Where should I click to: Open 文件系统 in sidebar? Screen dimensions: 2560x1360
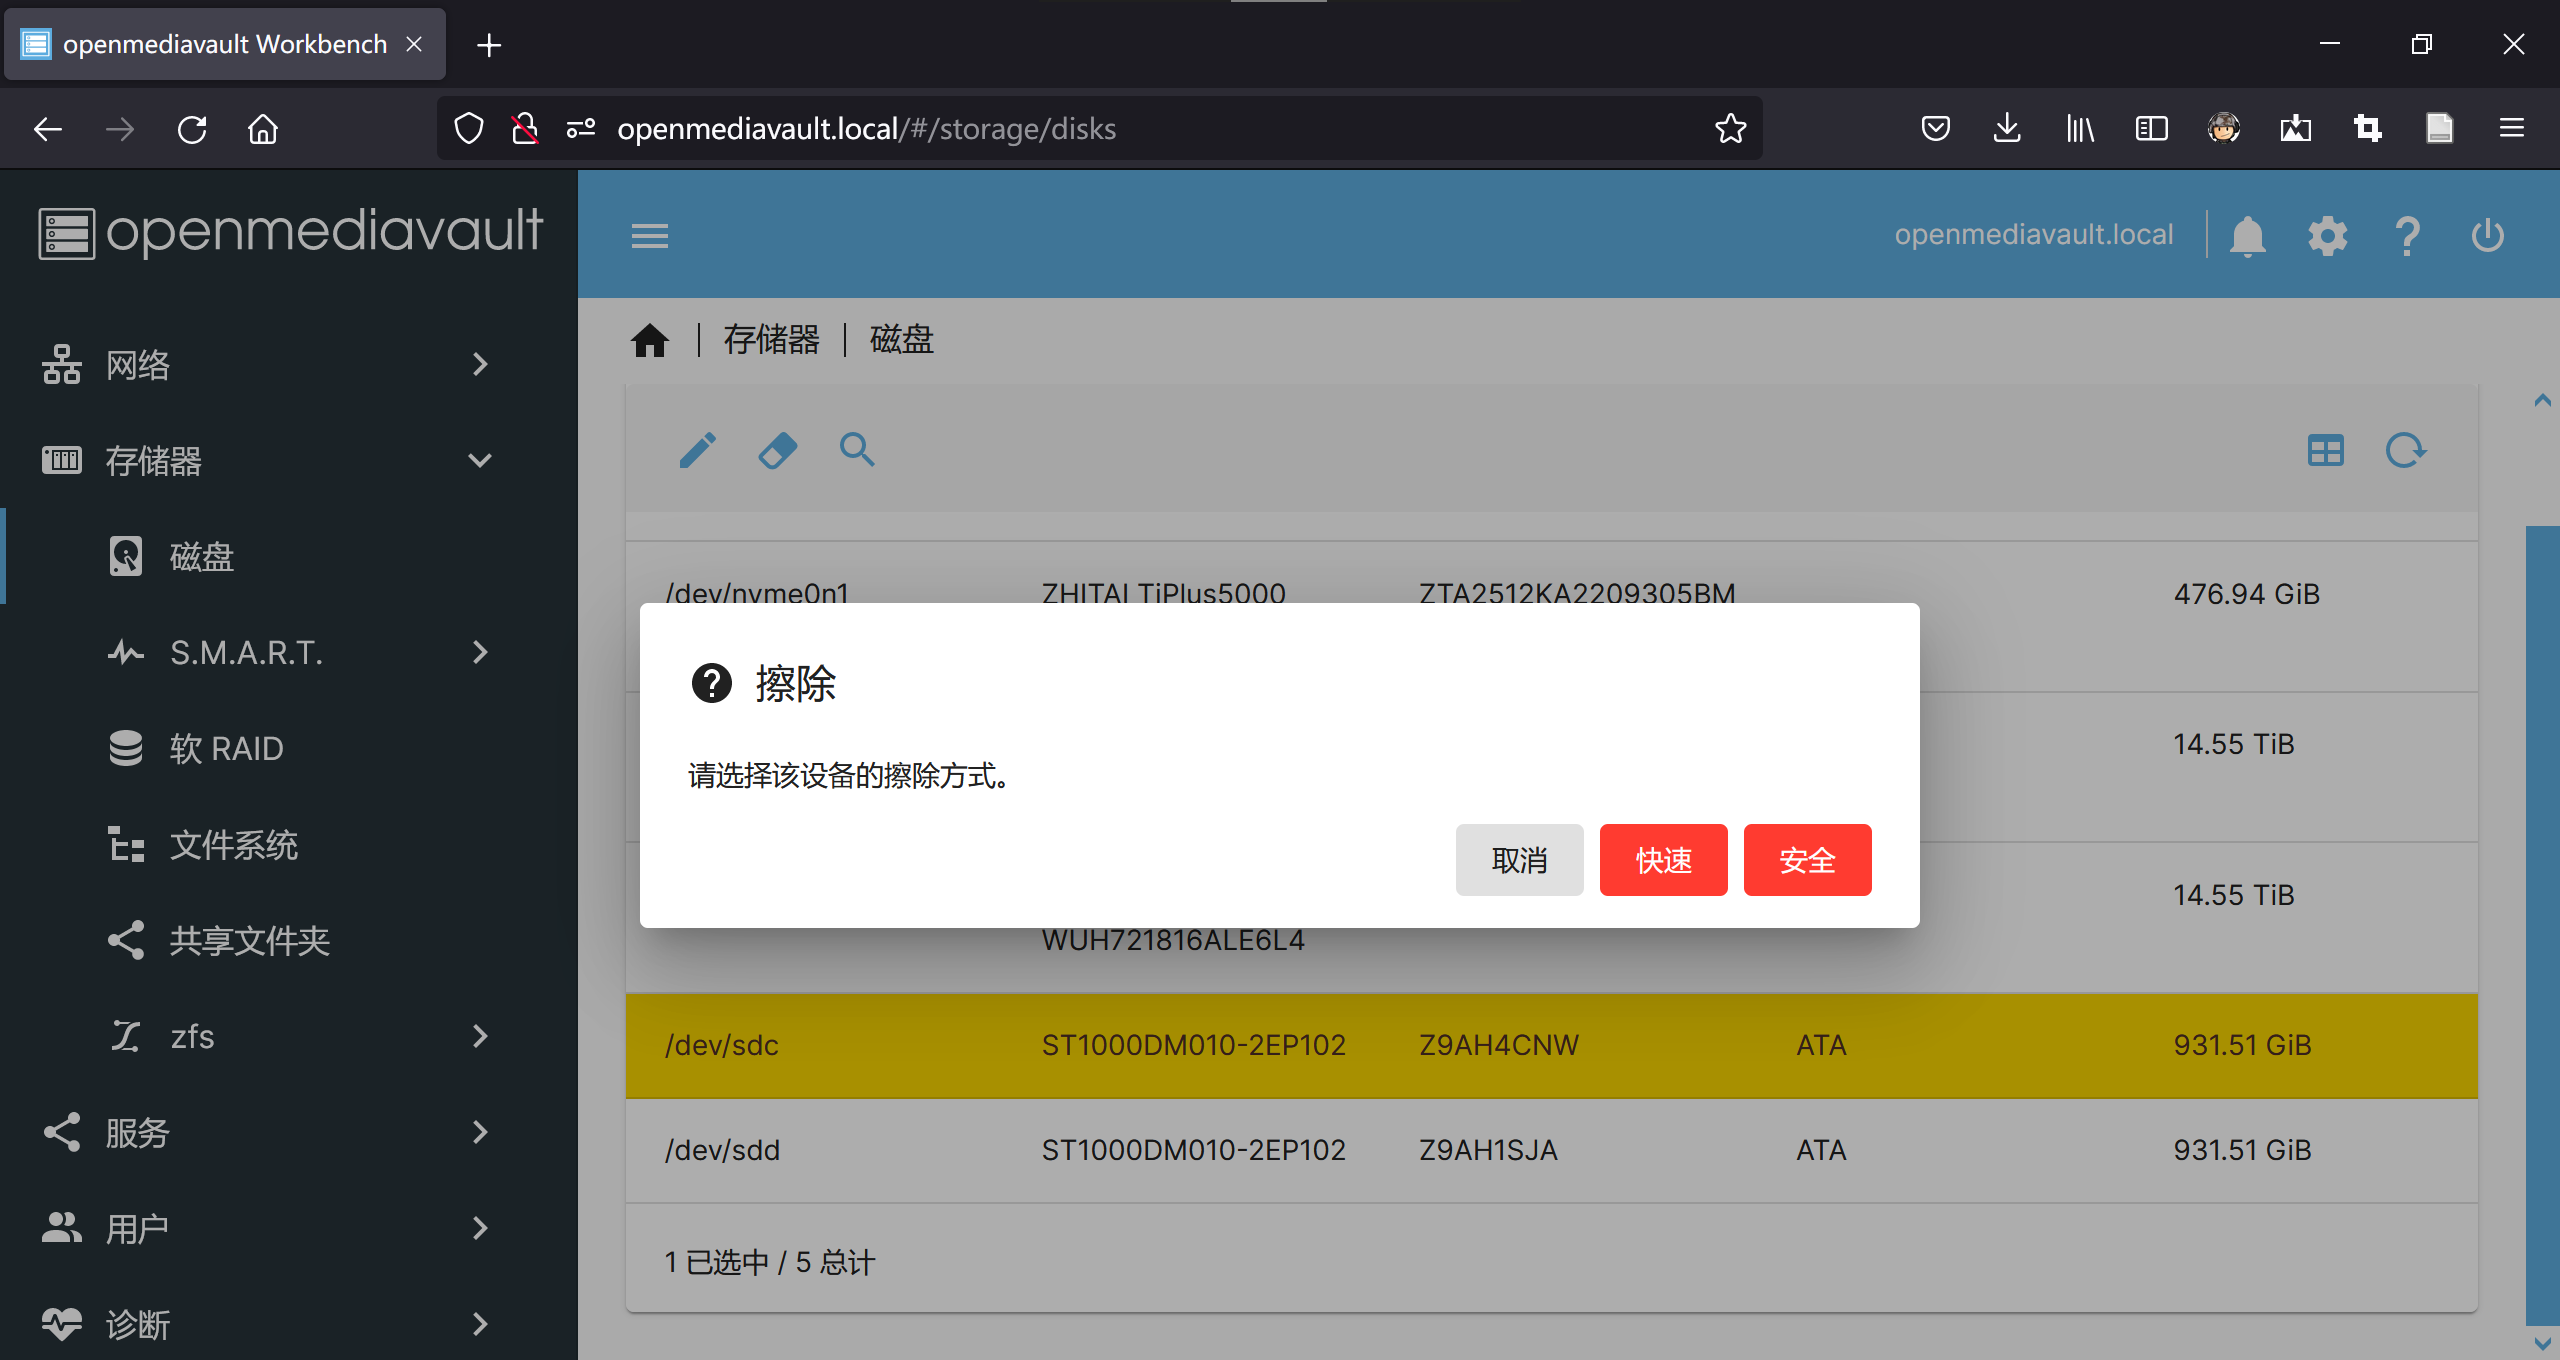click(233, 845)
